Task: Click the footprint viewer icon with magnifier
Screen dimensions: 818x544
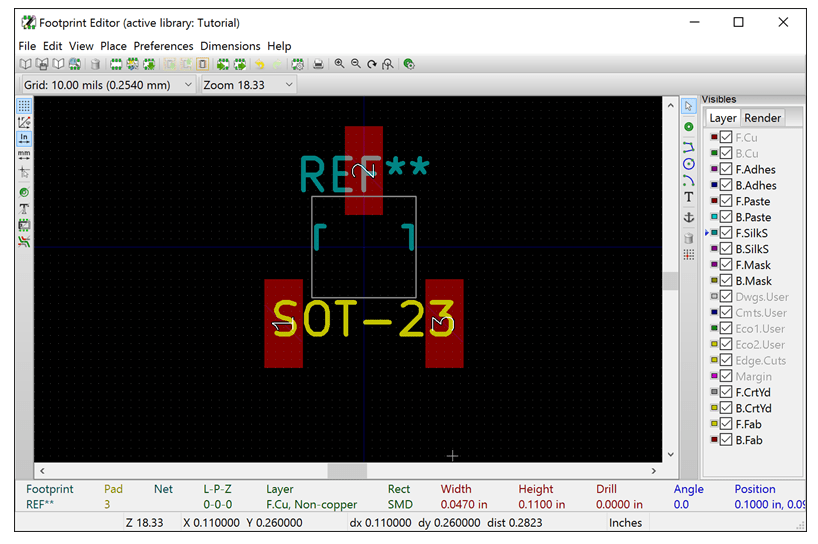Action: pos(75,64)
